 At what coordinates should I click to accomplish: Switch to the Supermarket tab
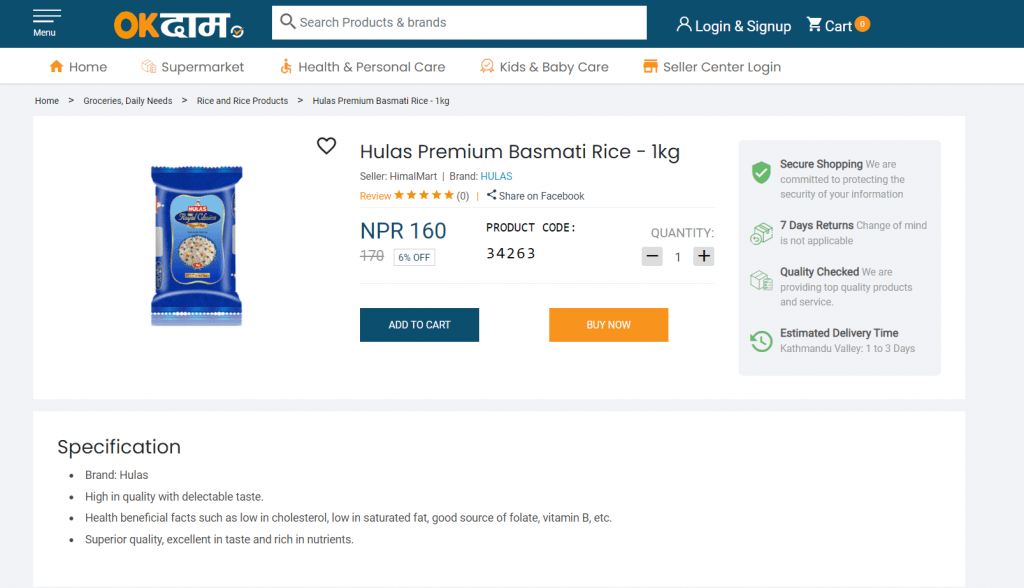click(x=193, y=66)
